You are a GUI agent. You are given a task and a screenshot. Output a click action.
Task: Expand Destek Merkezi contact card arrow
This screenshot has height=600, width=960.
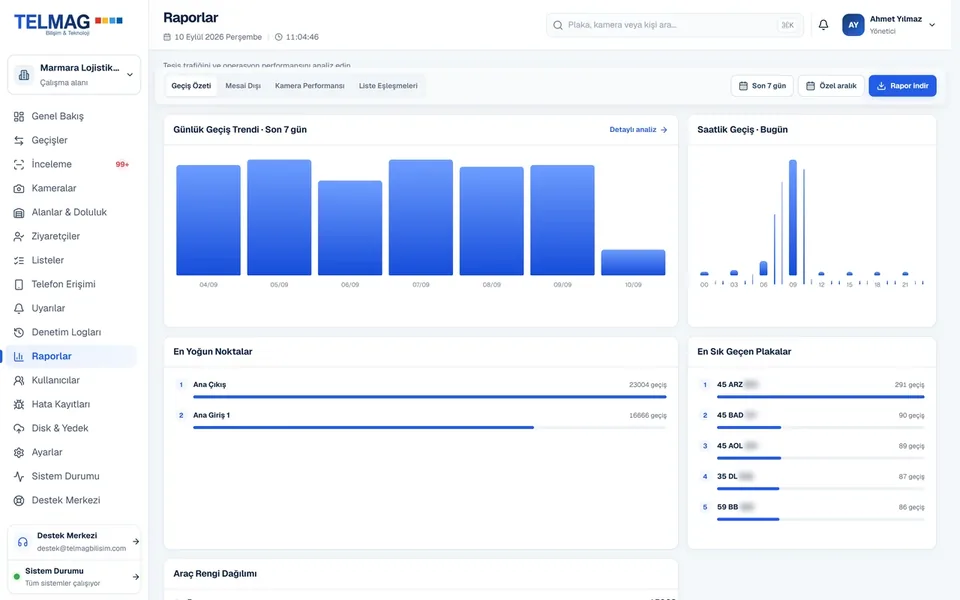(136, 541)
